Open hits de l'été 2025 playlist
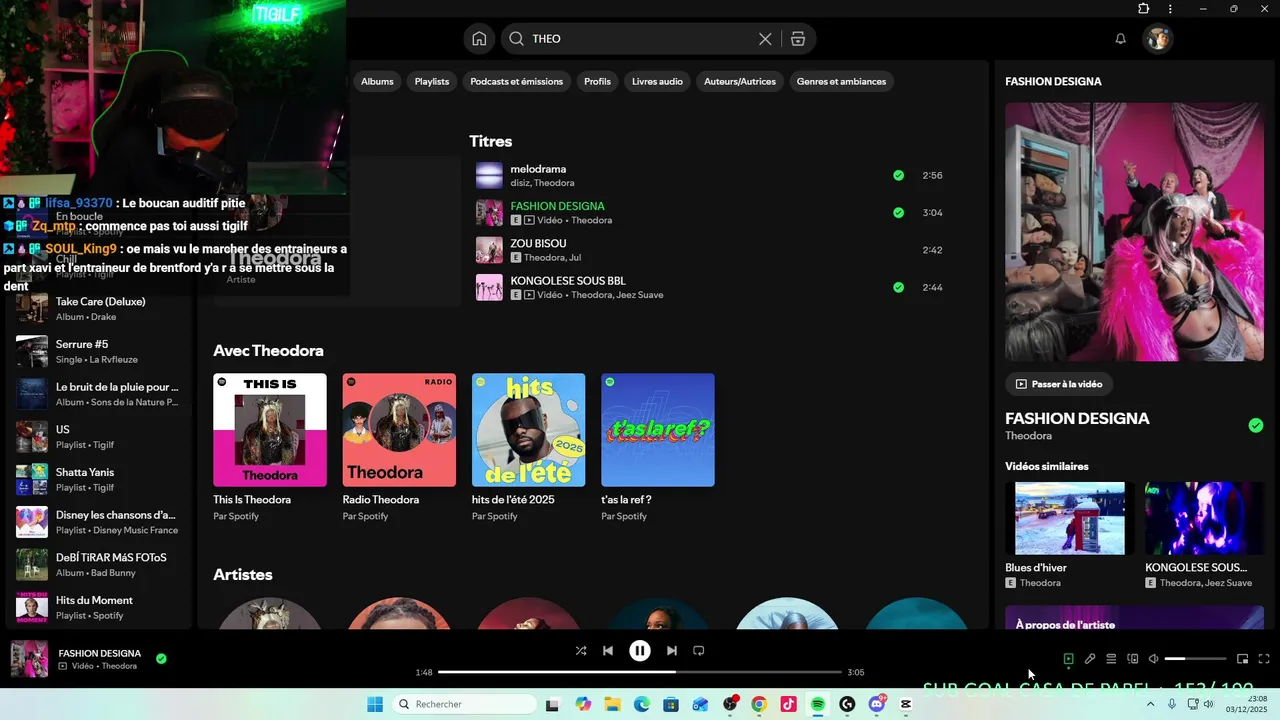The image size is (1280, 720). (528, 448)
